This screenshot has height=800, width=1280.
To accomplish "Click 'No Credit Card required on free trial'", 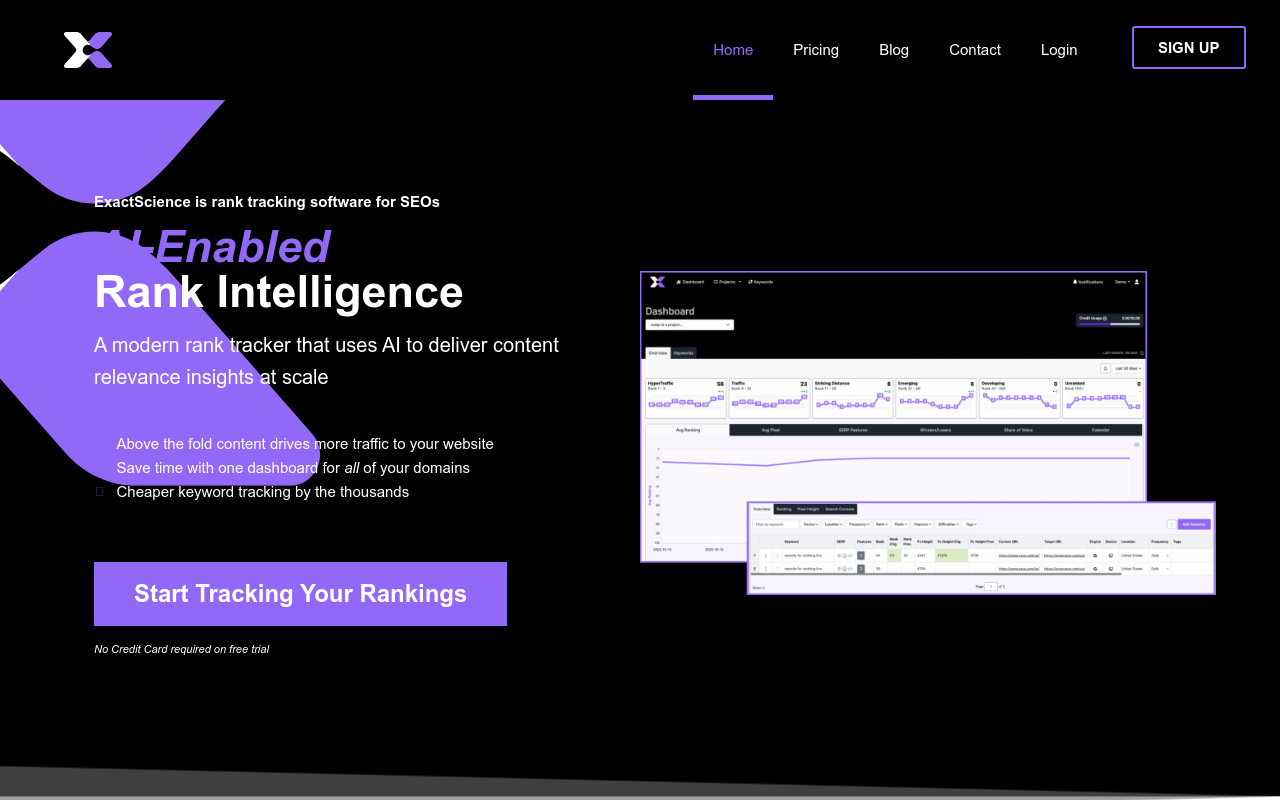I will click(x=181, y=649).
